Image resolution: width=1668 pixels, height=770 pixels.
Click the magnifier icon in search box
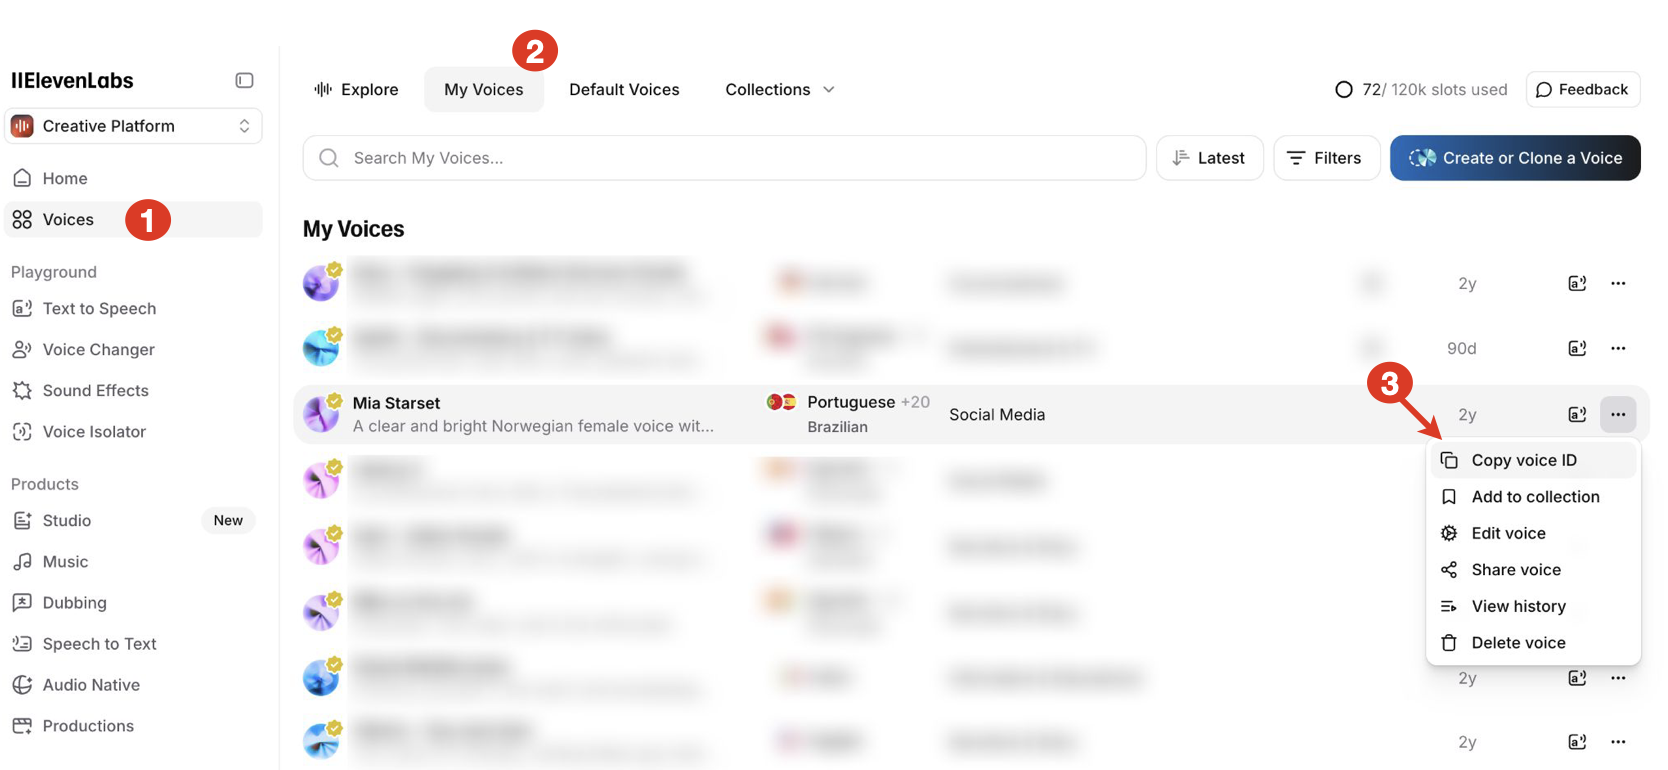tap(329, 158)
